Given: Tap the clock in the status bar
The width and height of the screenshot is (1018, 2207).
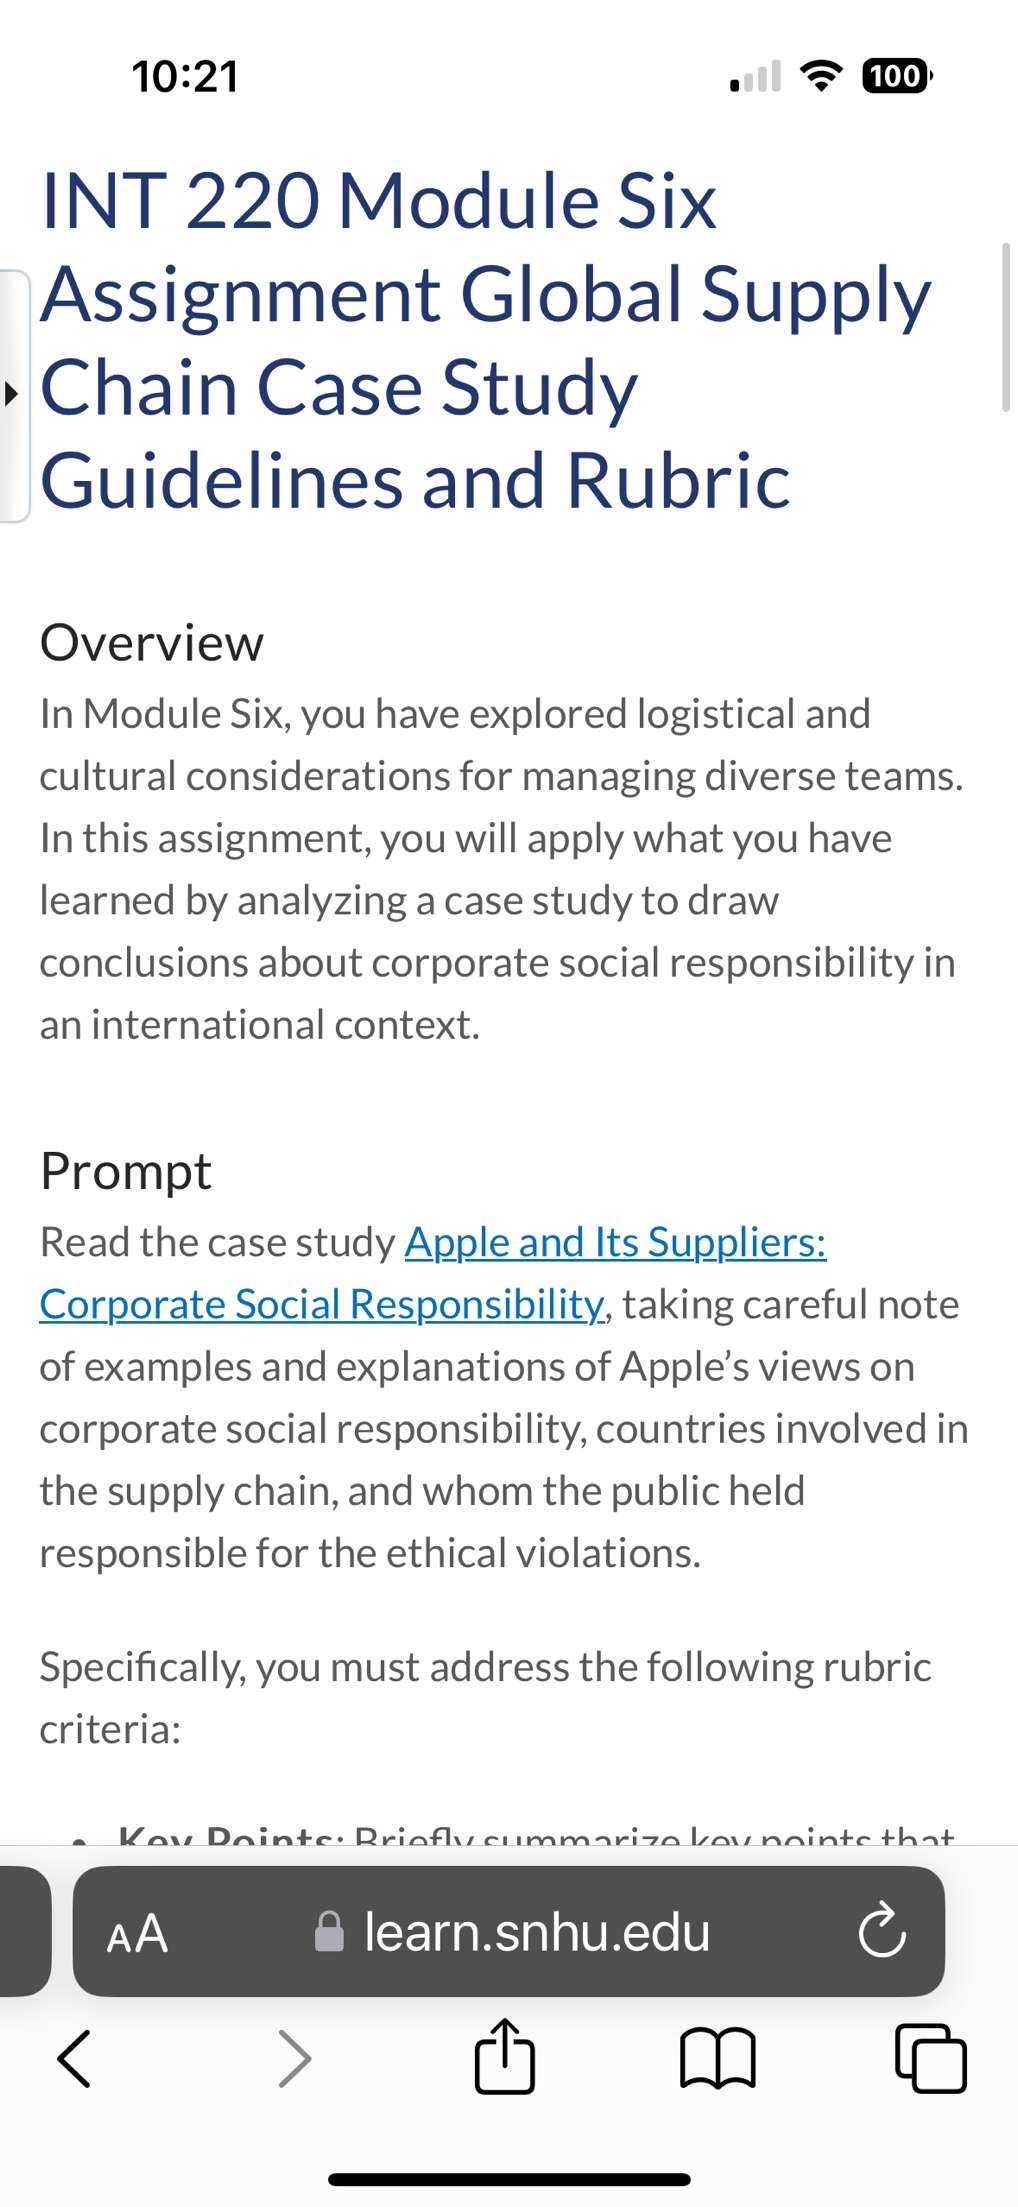Looking at the screenshot, I should [186, 74].
